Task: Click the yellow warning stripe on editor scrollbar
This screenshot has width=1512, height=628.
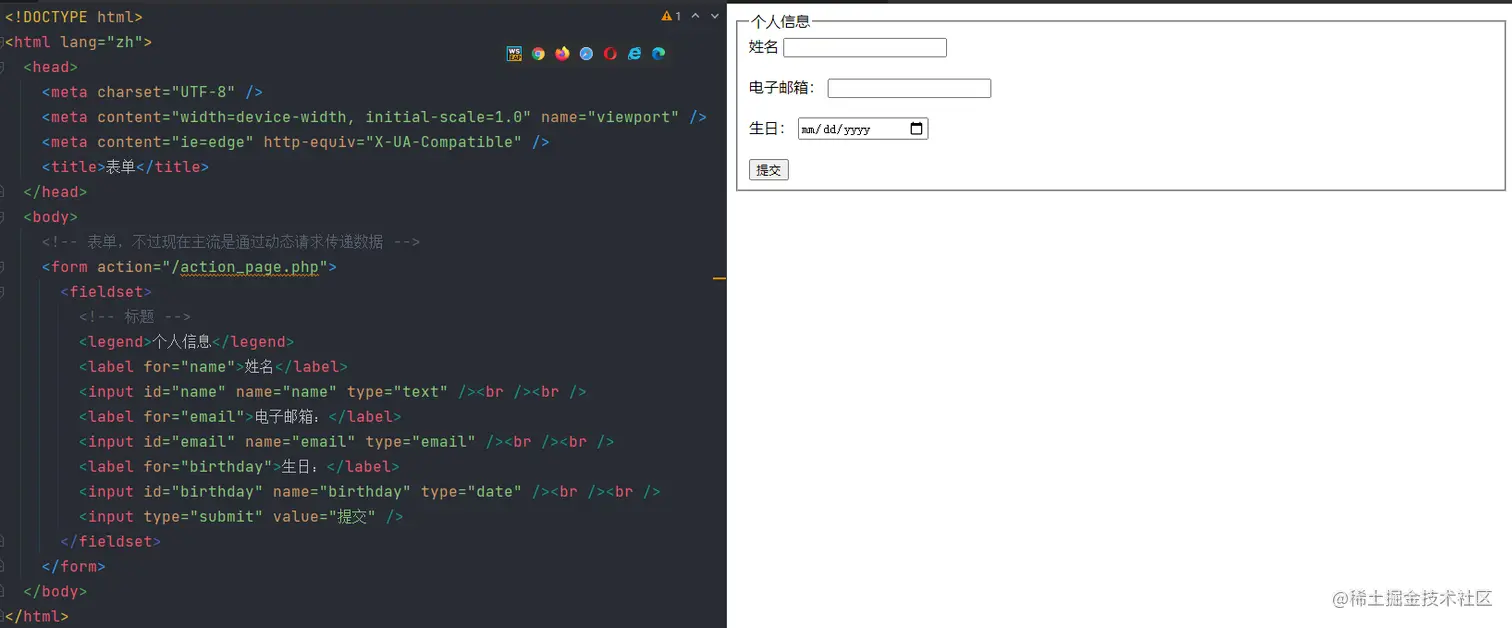Action: [x=719, y=279]
